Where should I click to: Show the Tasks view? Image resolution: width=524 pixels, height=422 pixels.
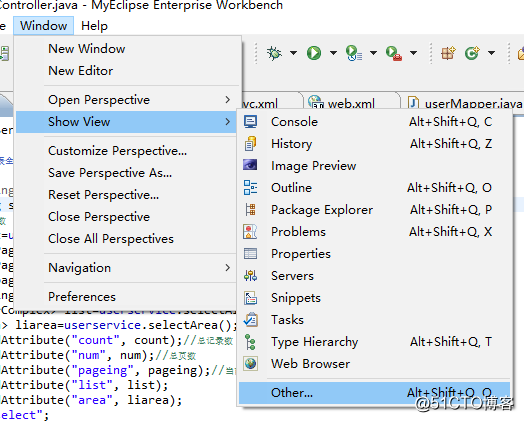point(374,320)
